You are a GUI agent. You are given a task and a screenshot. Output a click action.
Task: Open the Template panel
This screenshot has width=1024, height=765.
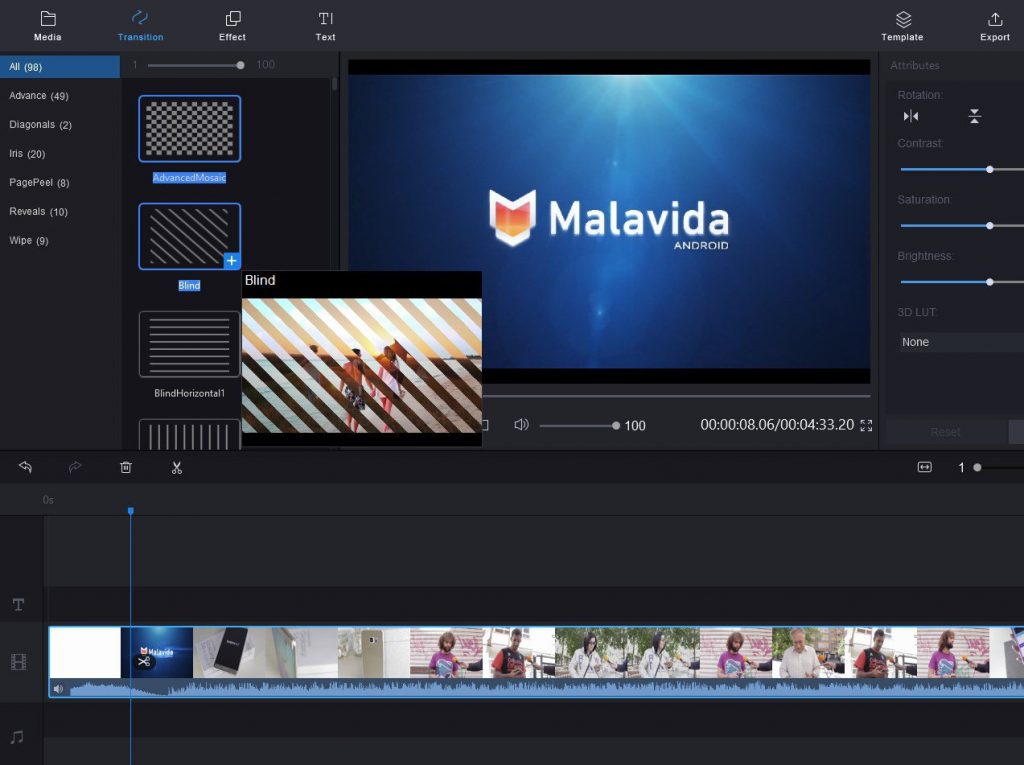901,24
